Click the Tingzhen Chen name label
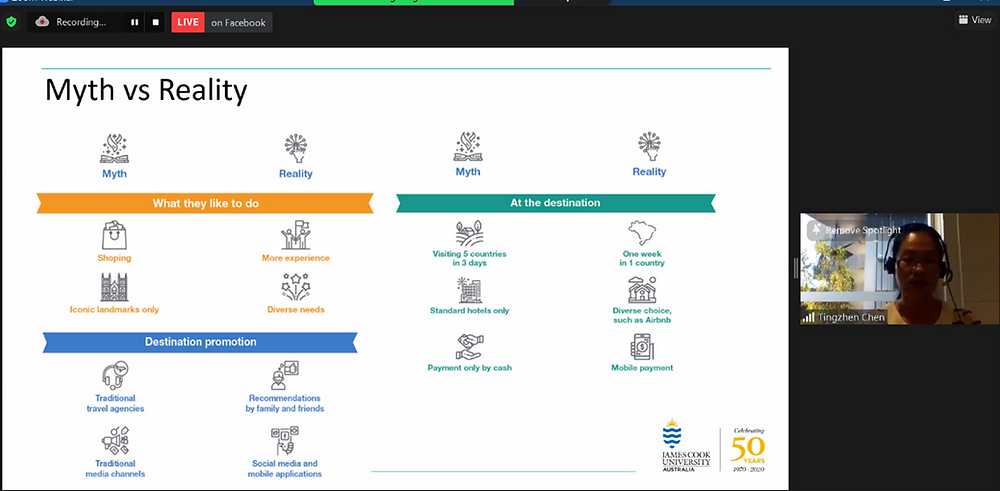 pos(852,317)
